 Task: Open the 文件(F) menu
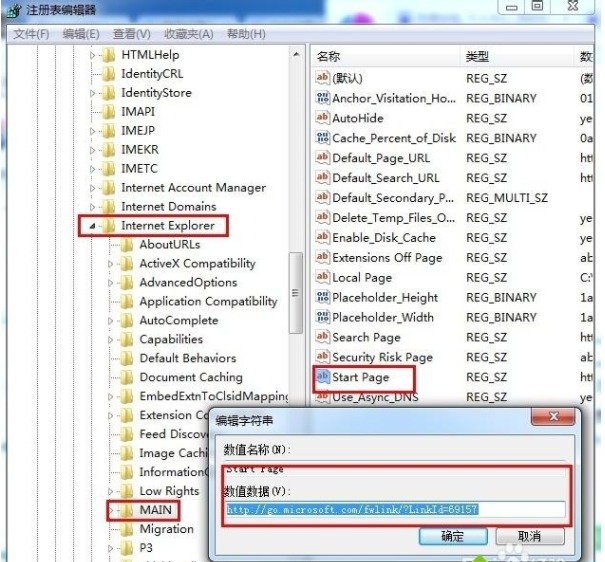click(x=31, y=34)
